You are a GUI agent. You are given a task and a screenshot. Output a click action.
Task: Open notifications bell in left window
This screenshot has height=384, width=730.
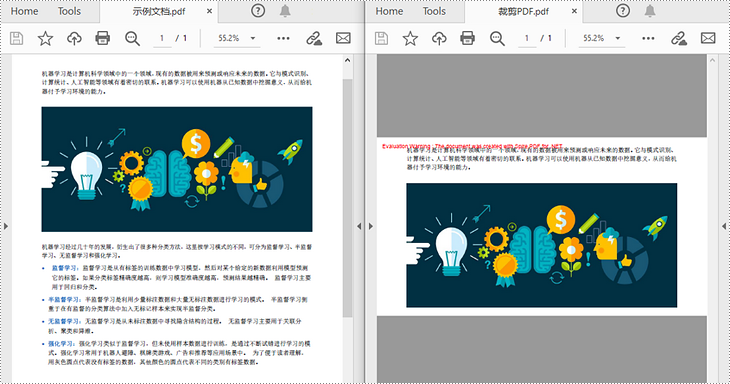(x=285, y=11)
